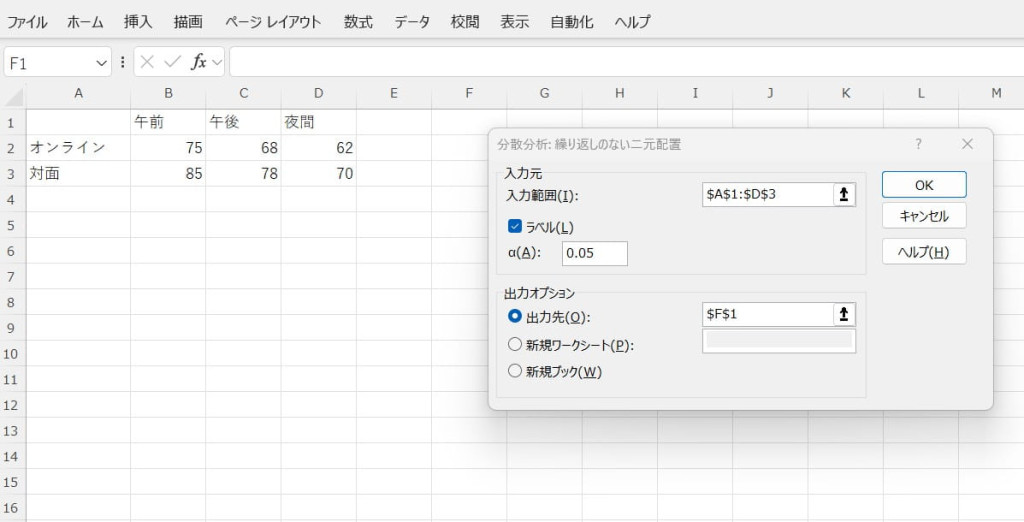
Task: Select cell B2 containing 75
Action: point(168,148)
